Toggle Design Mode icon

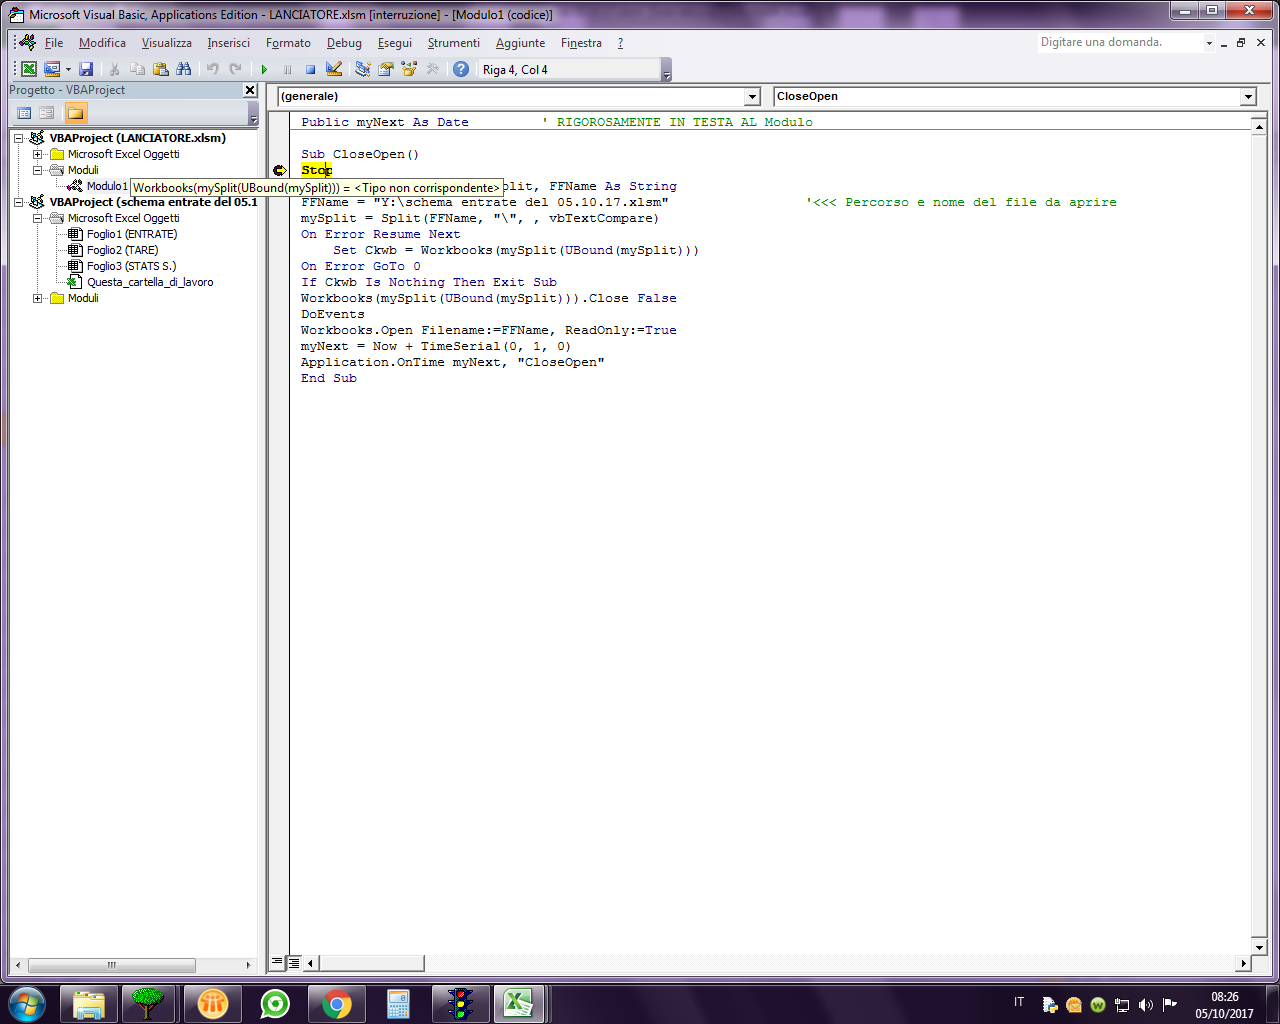point(334,69)
